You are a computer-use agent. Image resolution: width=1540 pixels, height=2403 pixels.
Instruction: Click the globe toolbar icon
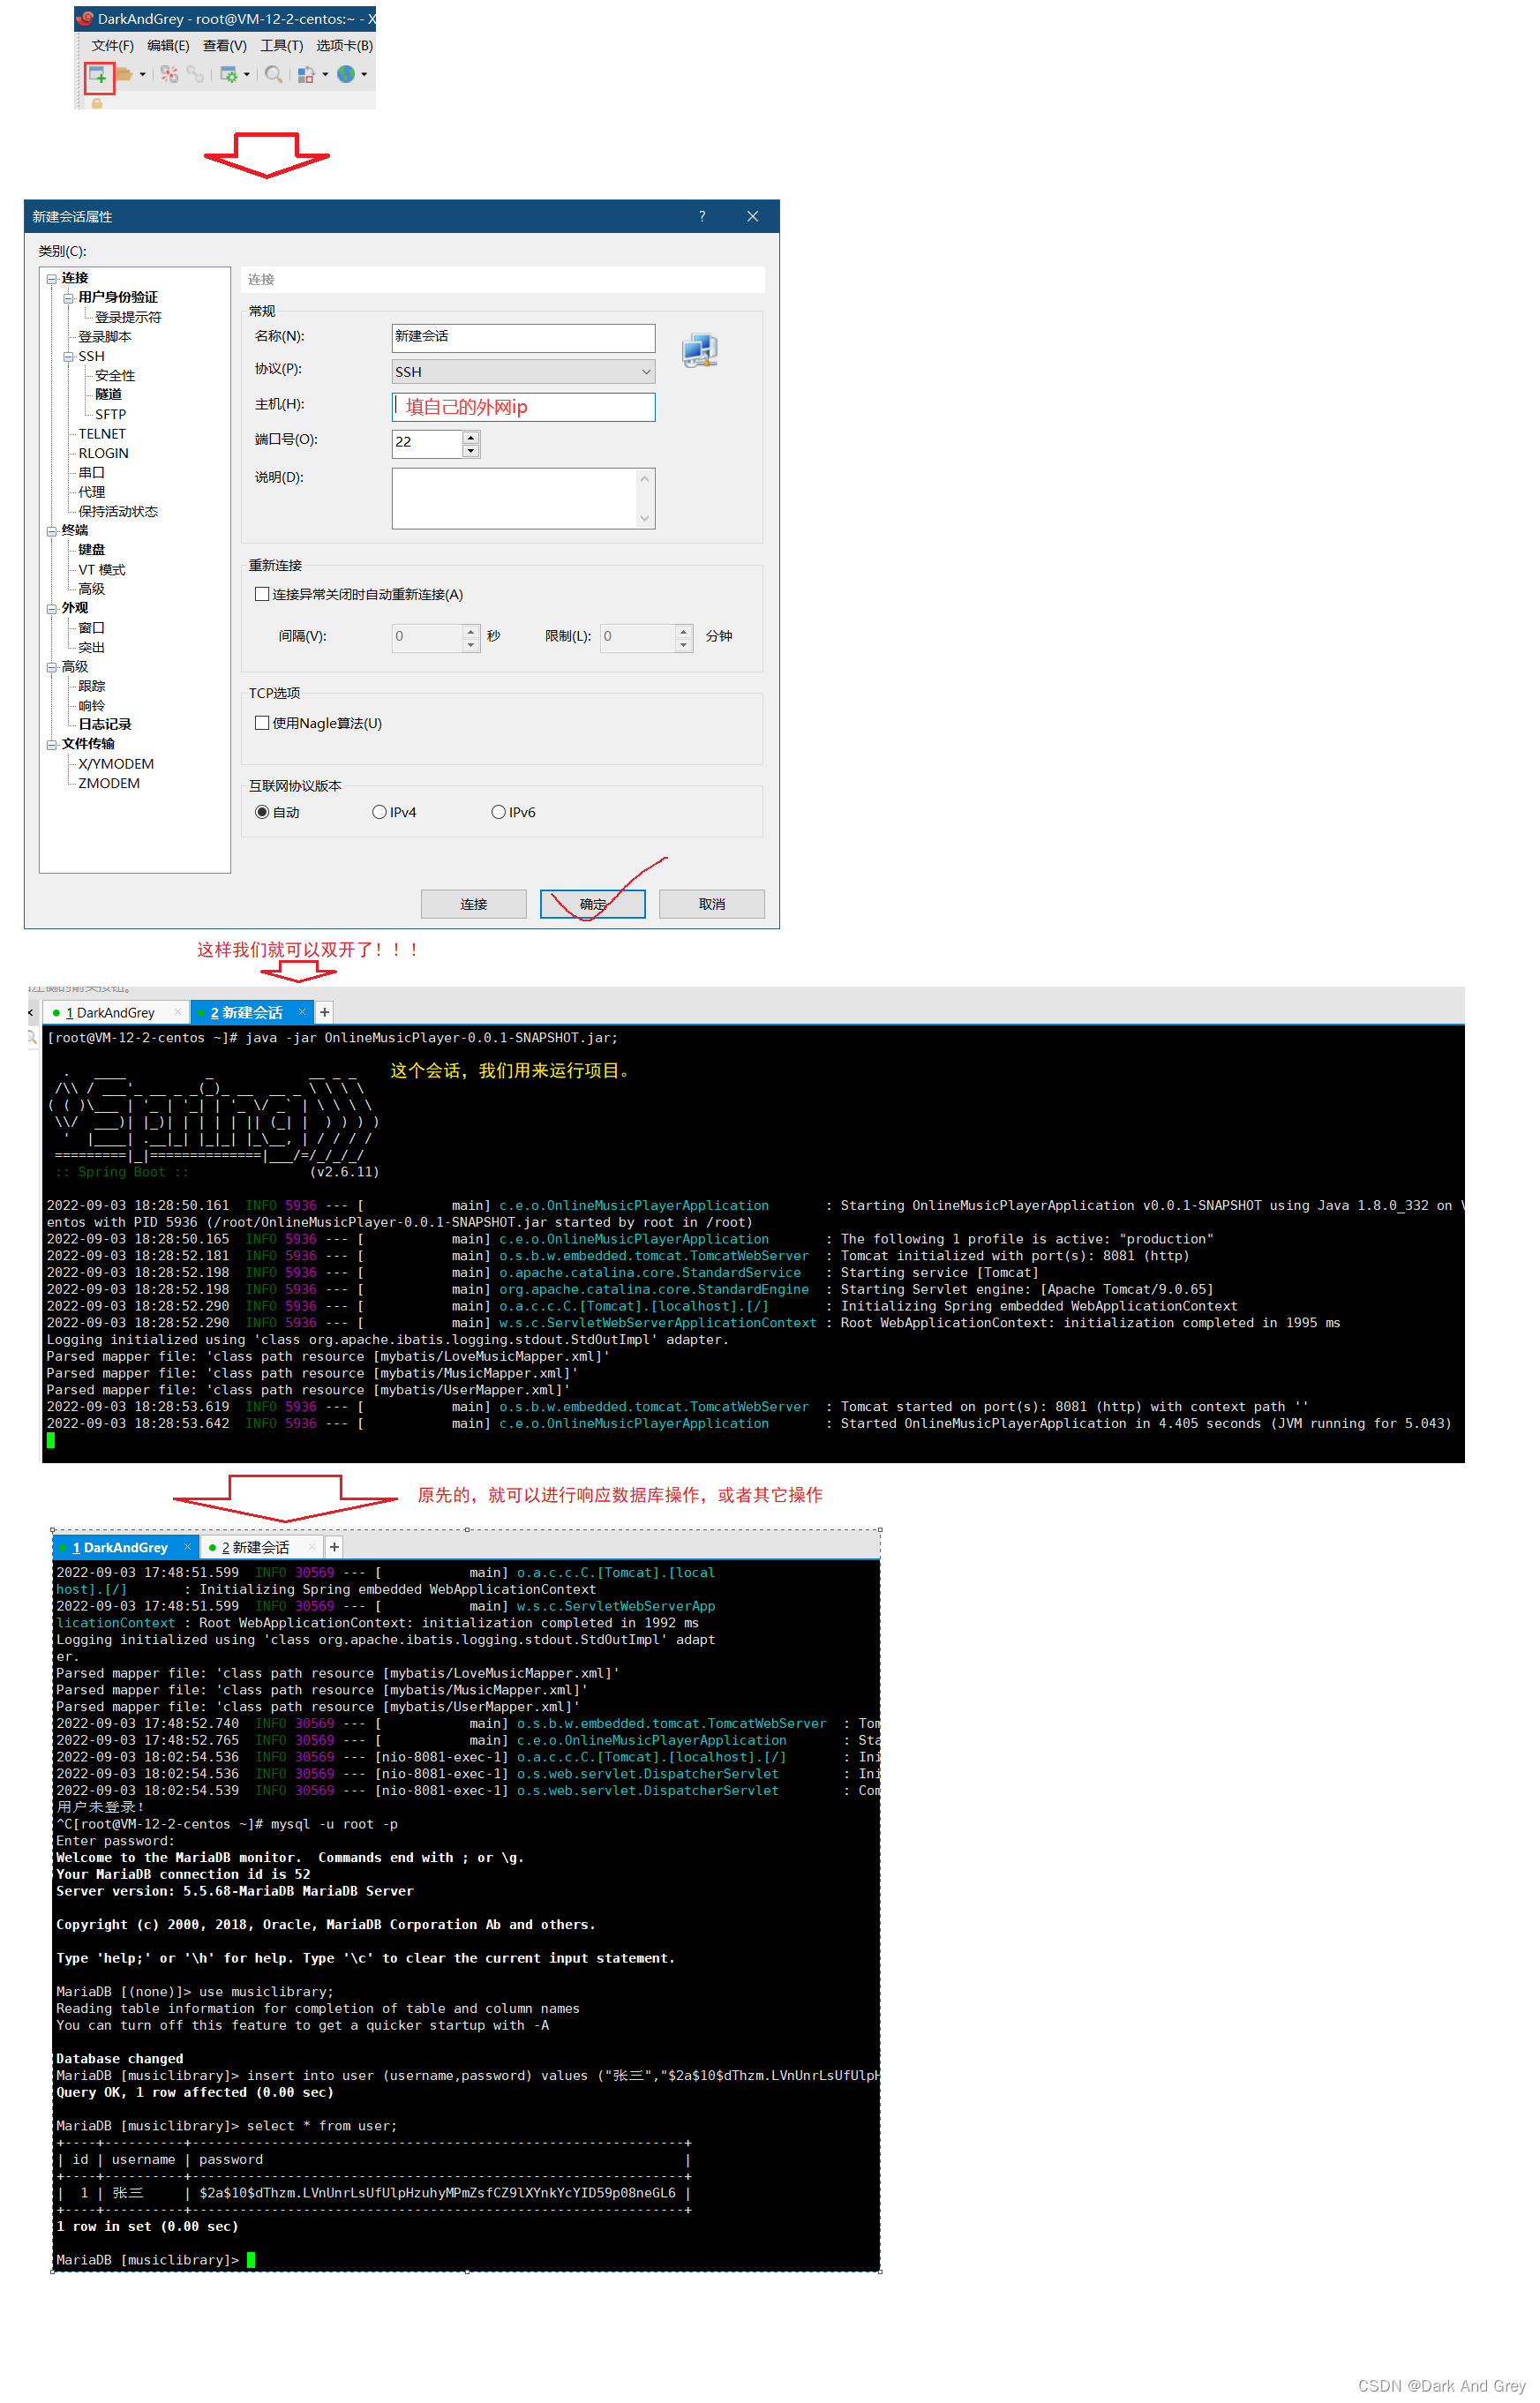coord(346,75)
